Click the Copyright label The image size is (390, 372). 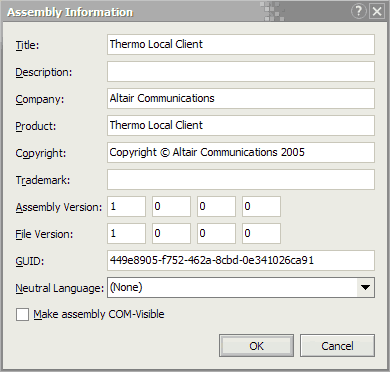click(x=41, y=153)
